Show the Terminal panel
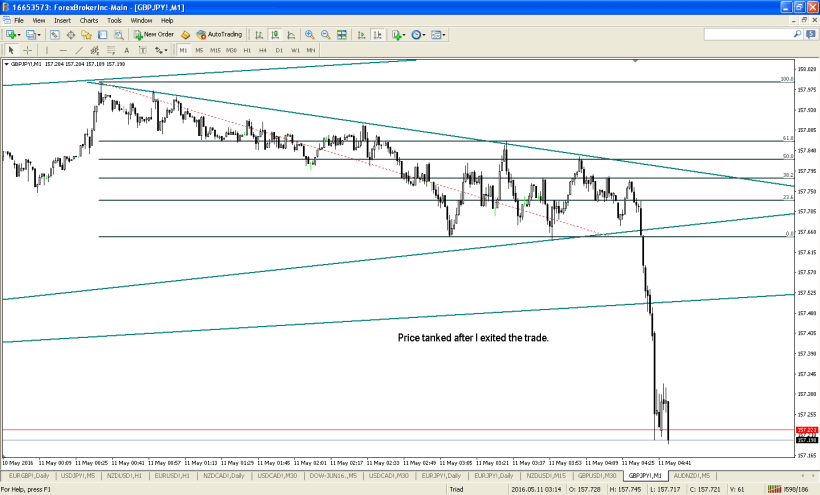The image size is (820, 495). pos(102,34)
